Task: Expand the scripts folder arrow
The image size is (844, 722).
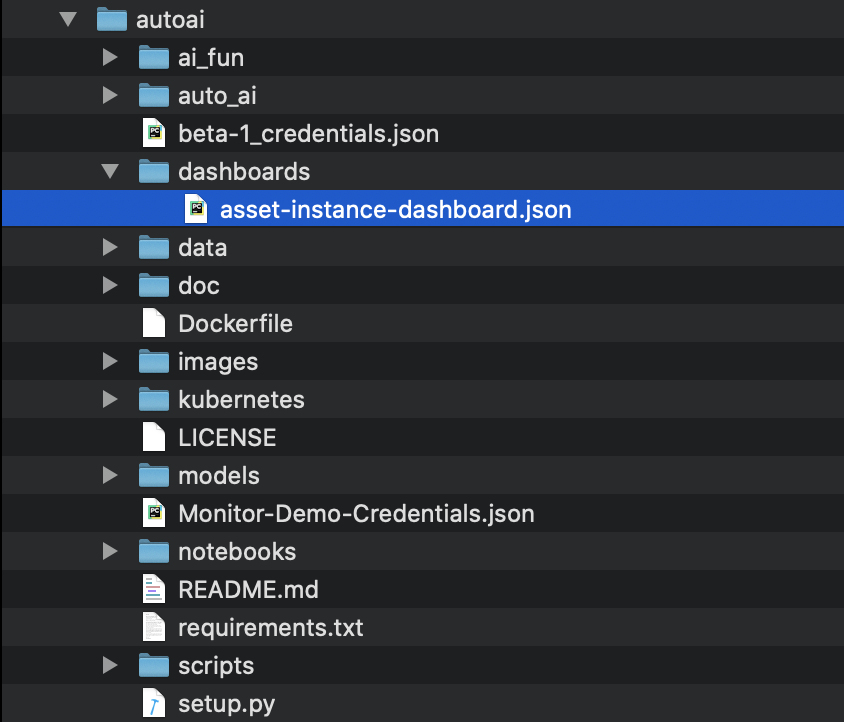Action: 110,665
